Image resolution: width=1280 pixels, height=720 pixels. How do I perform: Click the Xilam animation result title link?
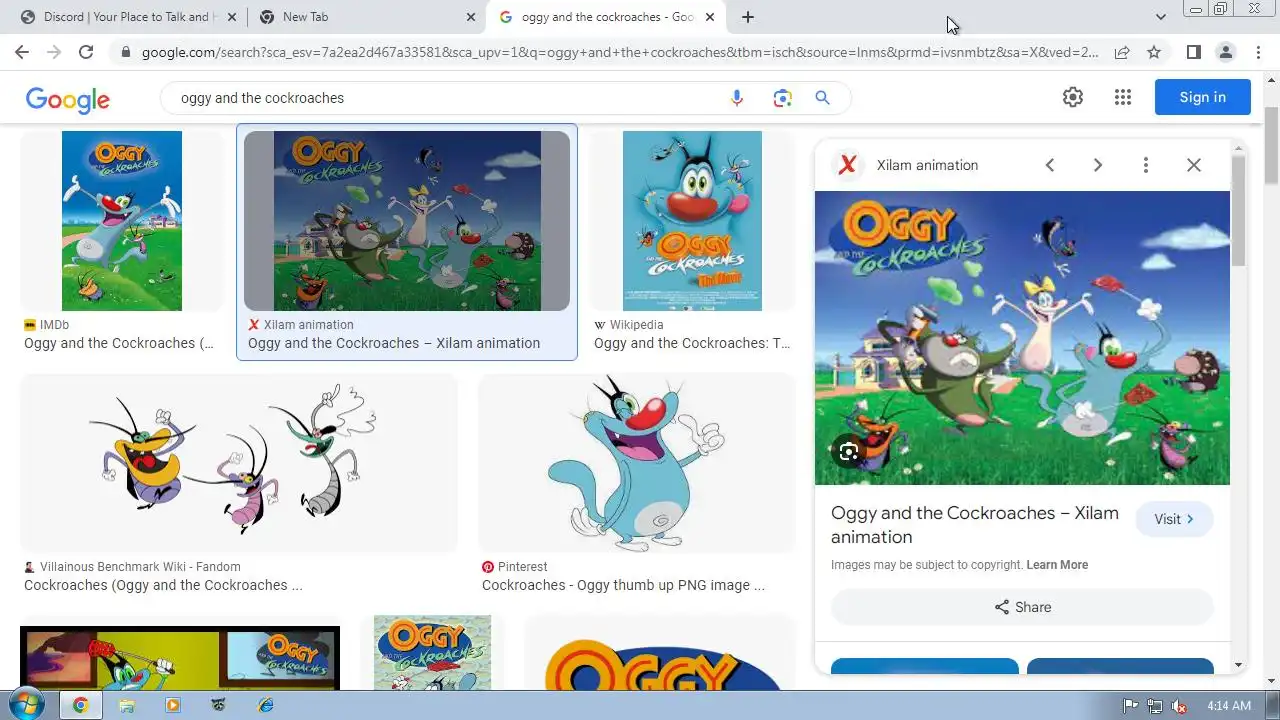(x=394, y=343)
